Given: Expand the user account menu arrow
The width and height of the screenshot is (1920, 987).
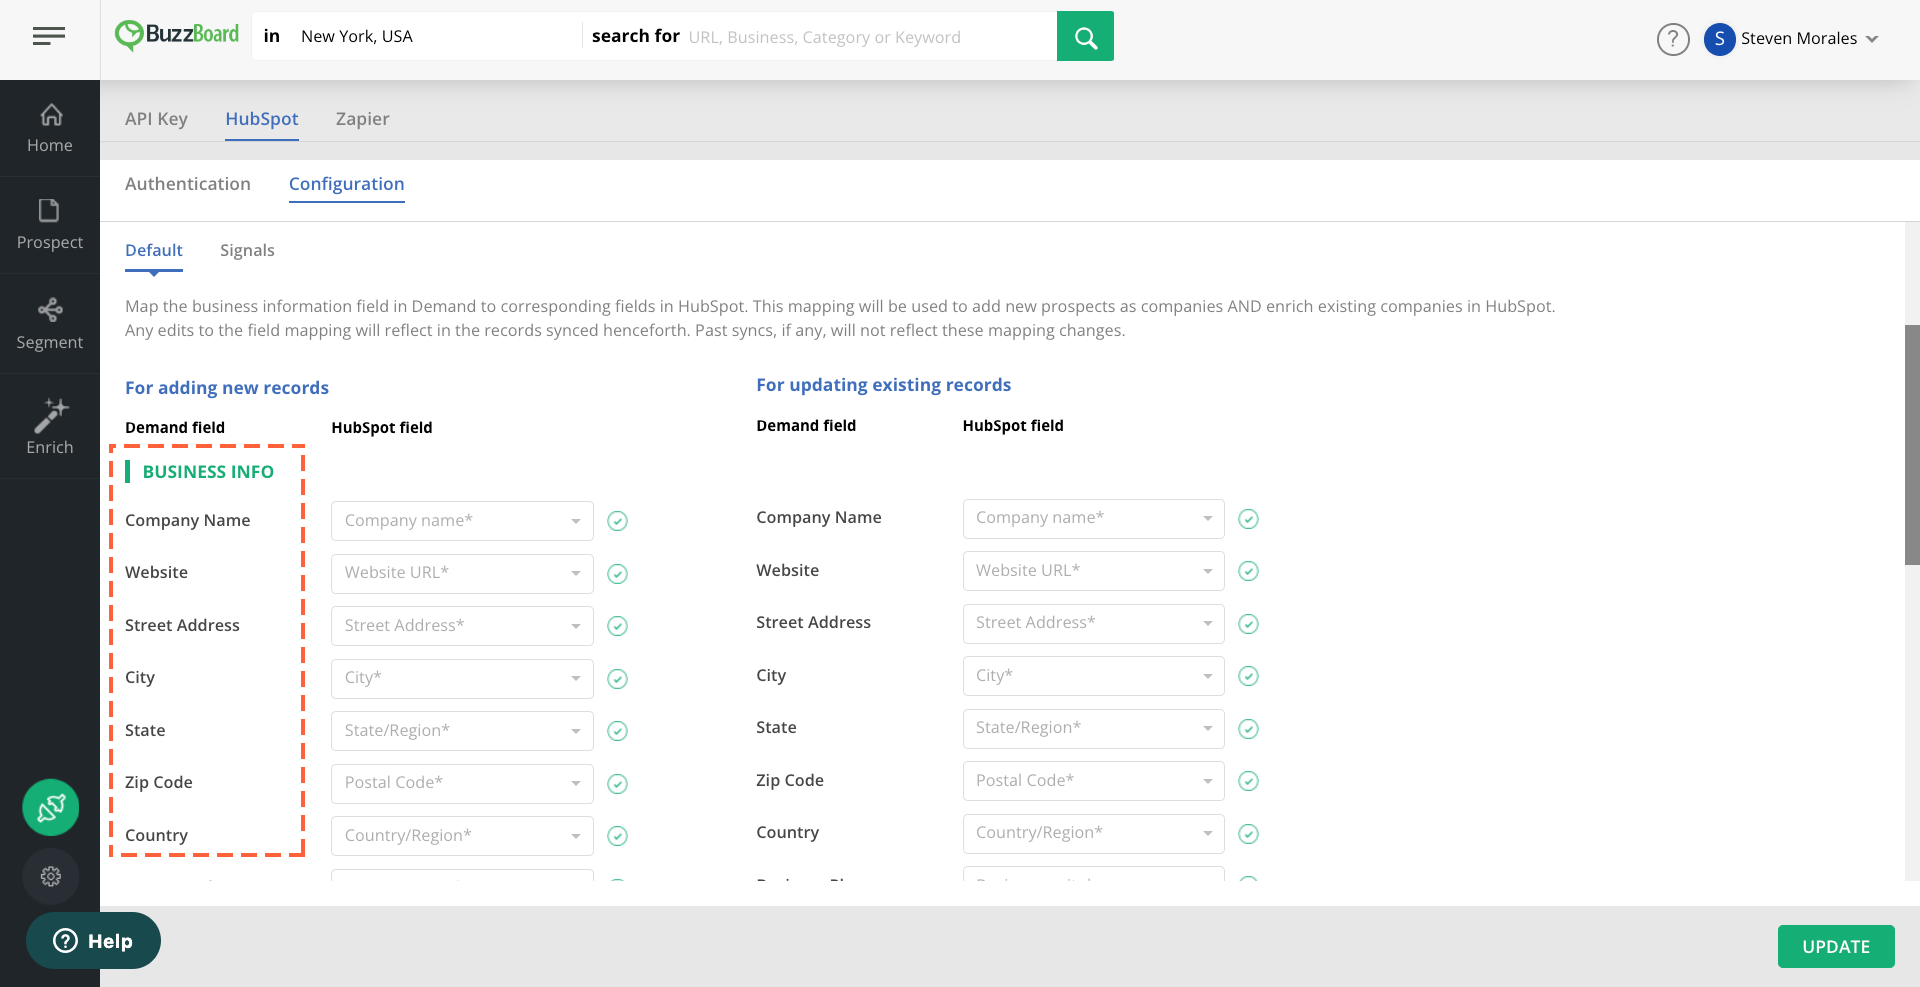Looking at the screenshot, I should point(1872,39).
